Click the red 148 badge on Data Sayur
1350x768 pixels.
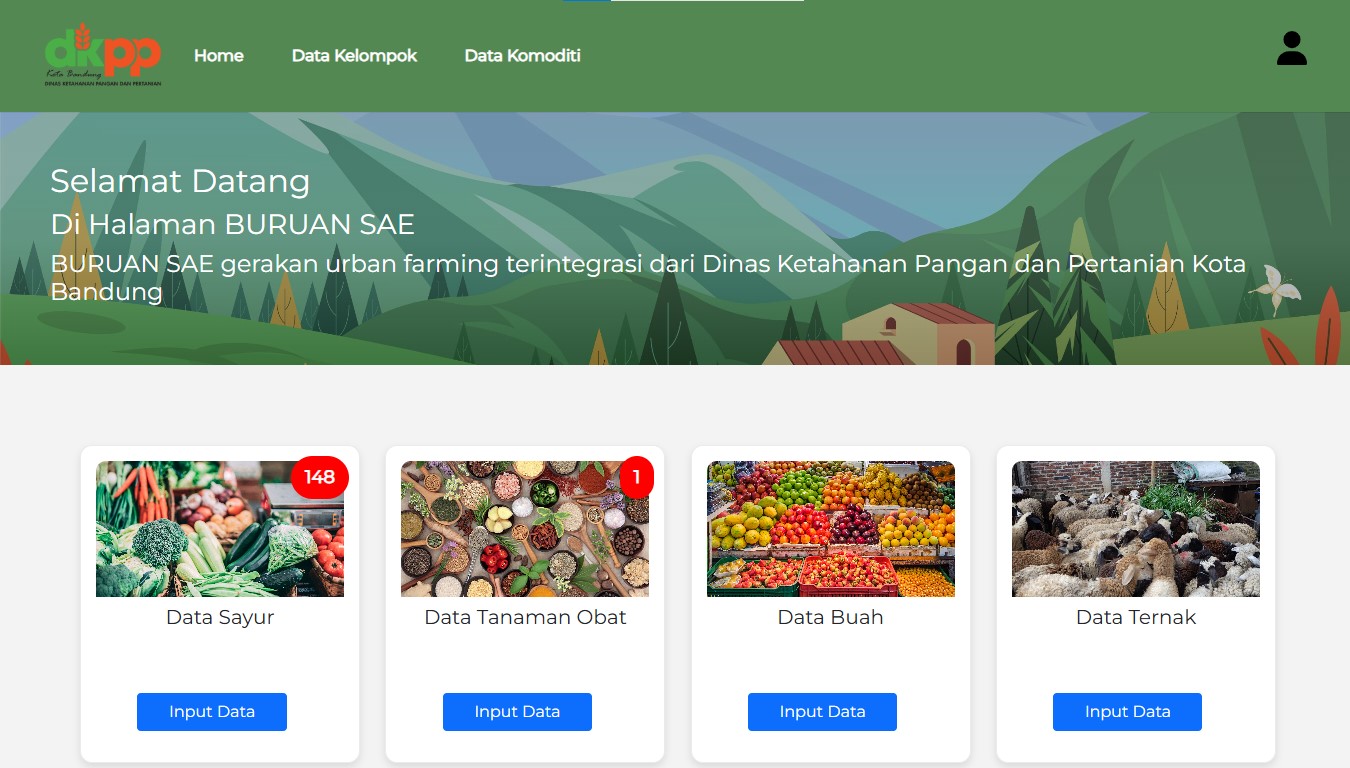320,477
